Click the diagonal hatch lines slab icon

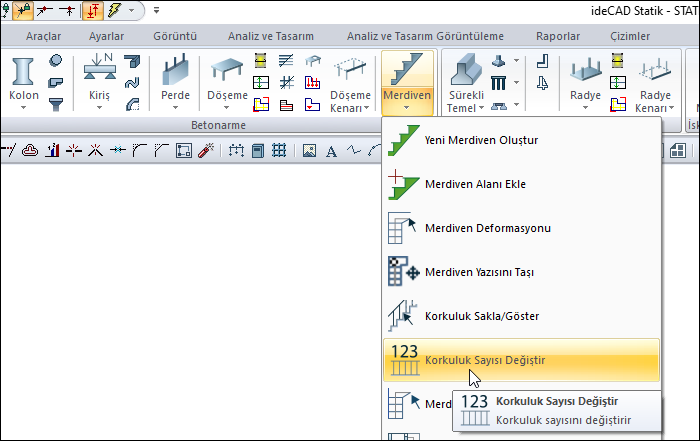point(286,60)
